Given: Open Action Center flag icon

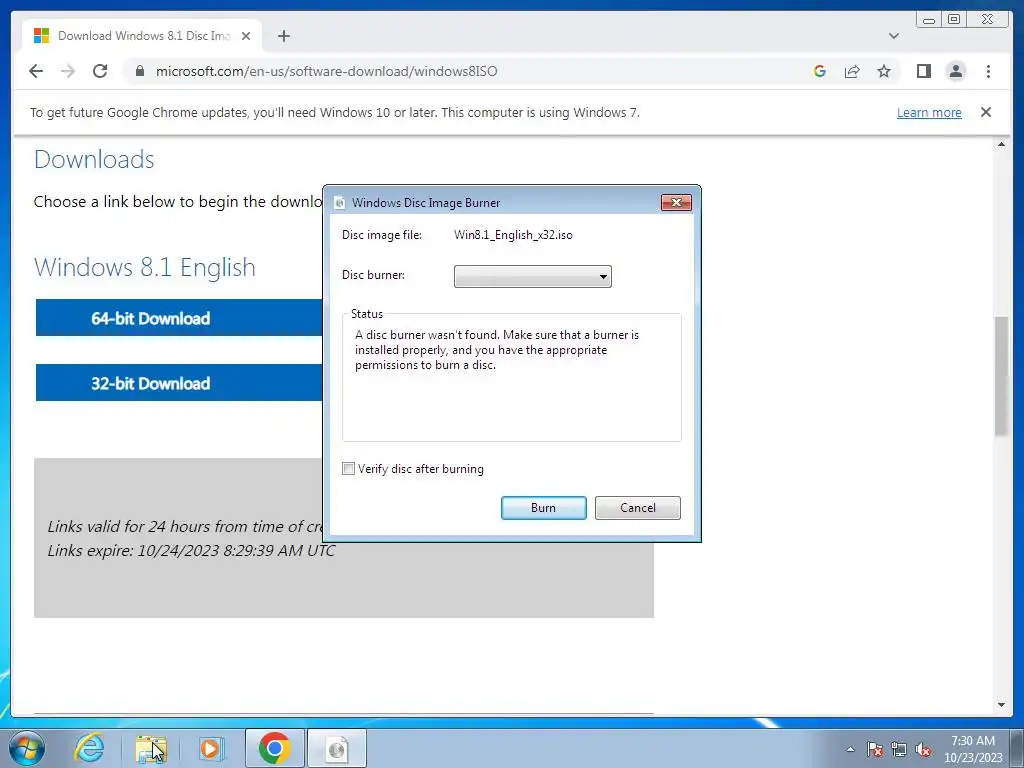Looking at the screenshot, I should point(875,749).
